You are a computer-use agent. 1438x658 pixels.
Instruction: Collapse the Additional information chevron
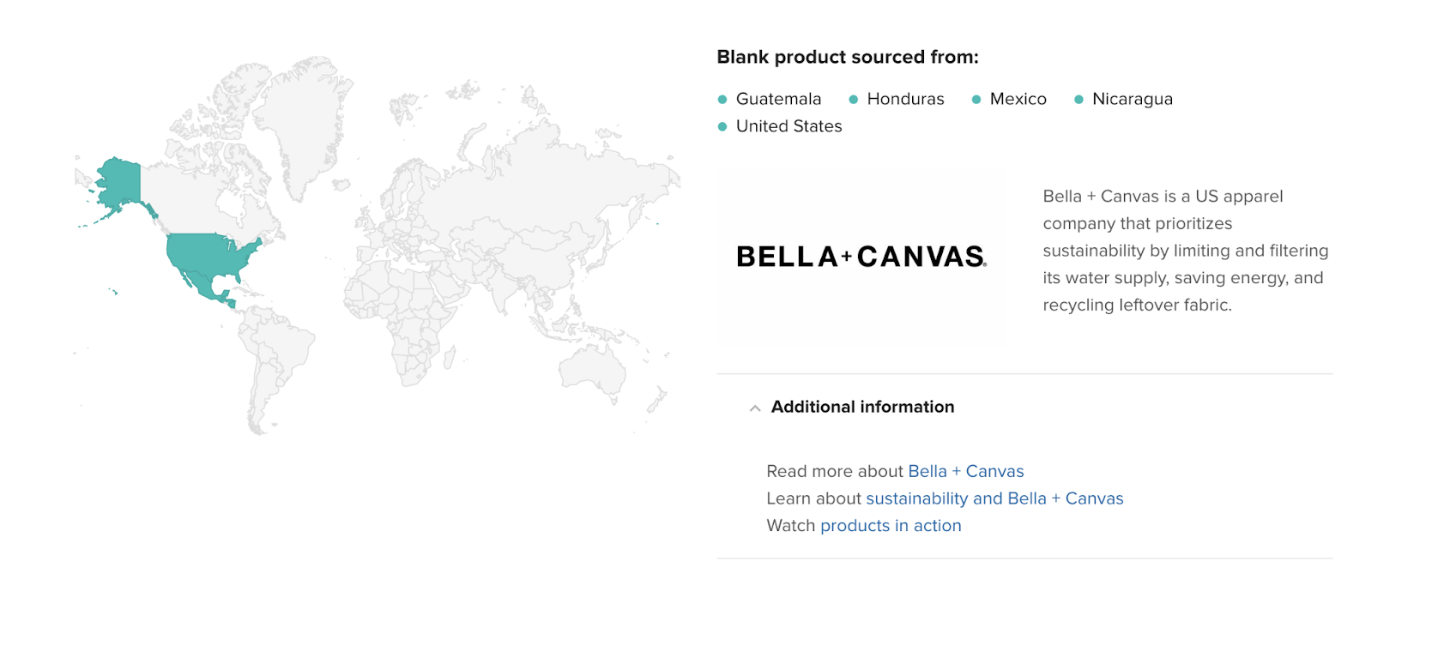pyautogui.click(x=755, y=408)
